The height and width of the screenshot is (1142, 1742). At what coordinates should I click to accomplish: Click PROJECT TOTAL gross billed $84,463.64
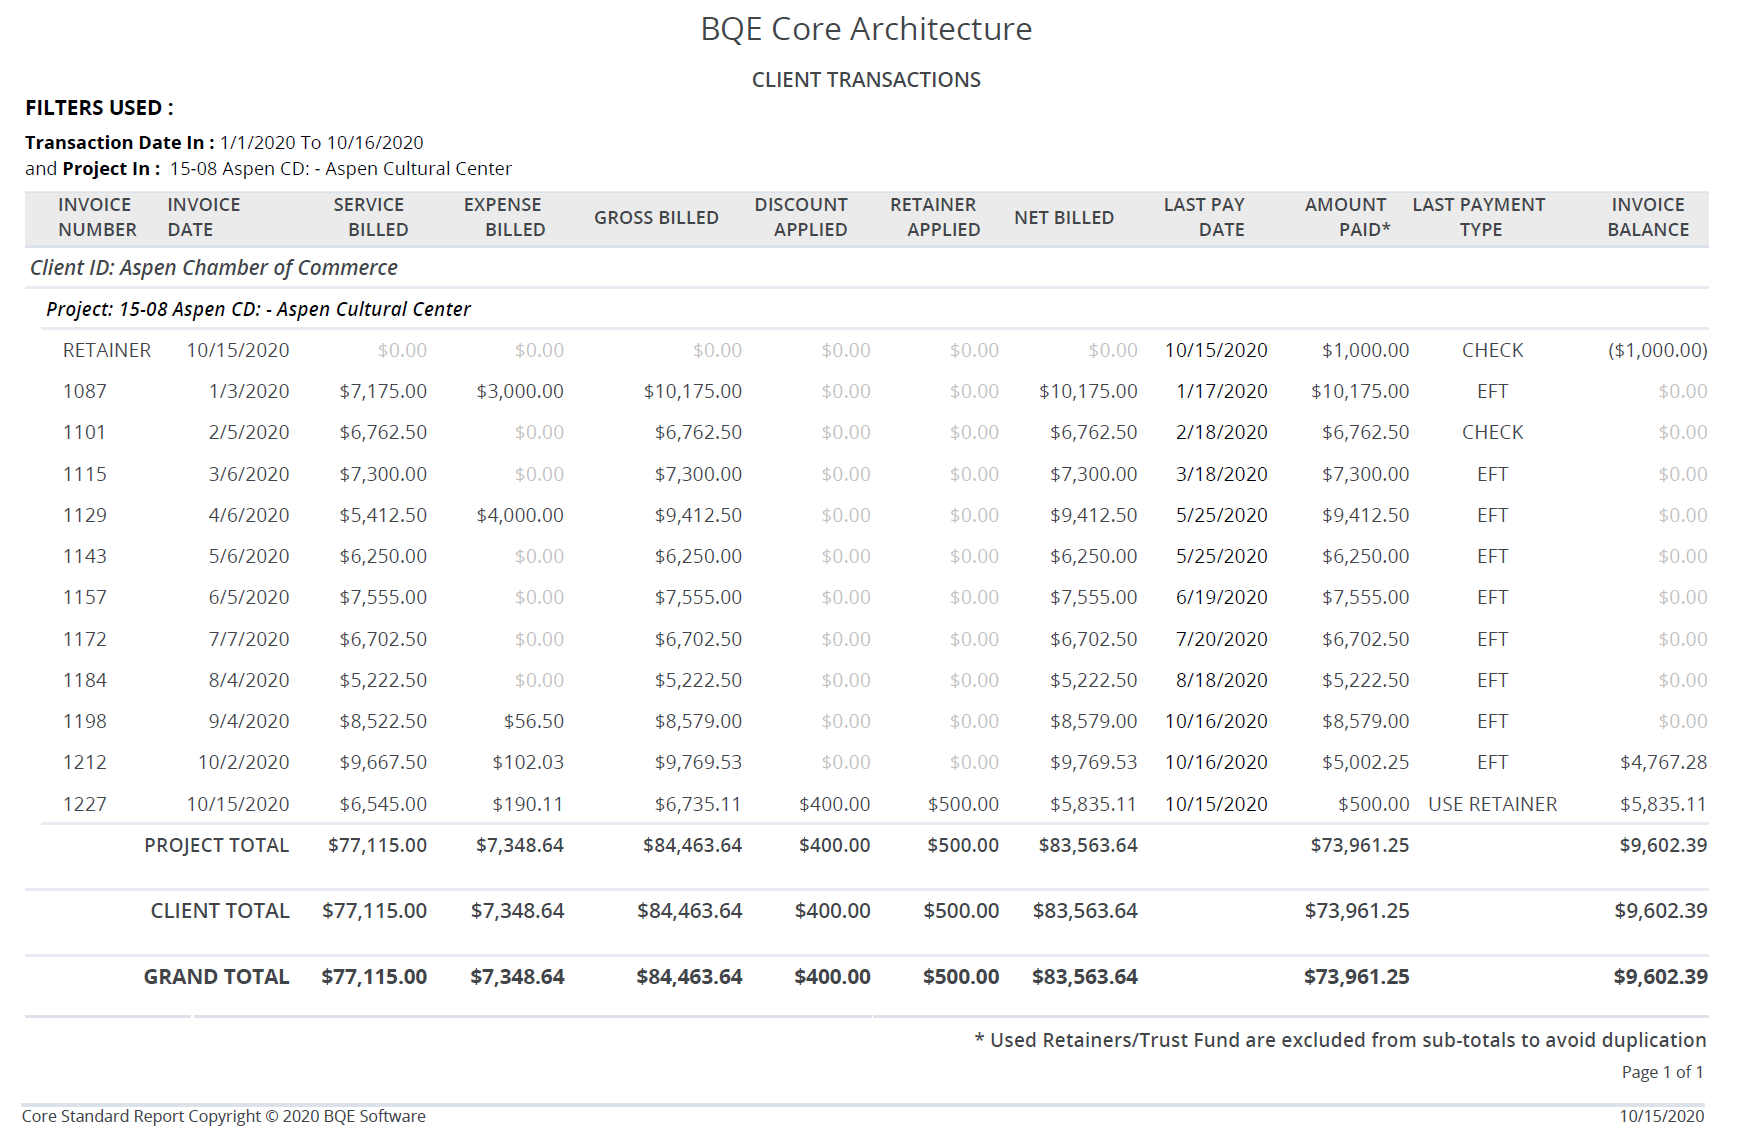click(693, 846)
